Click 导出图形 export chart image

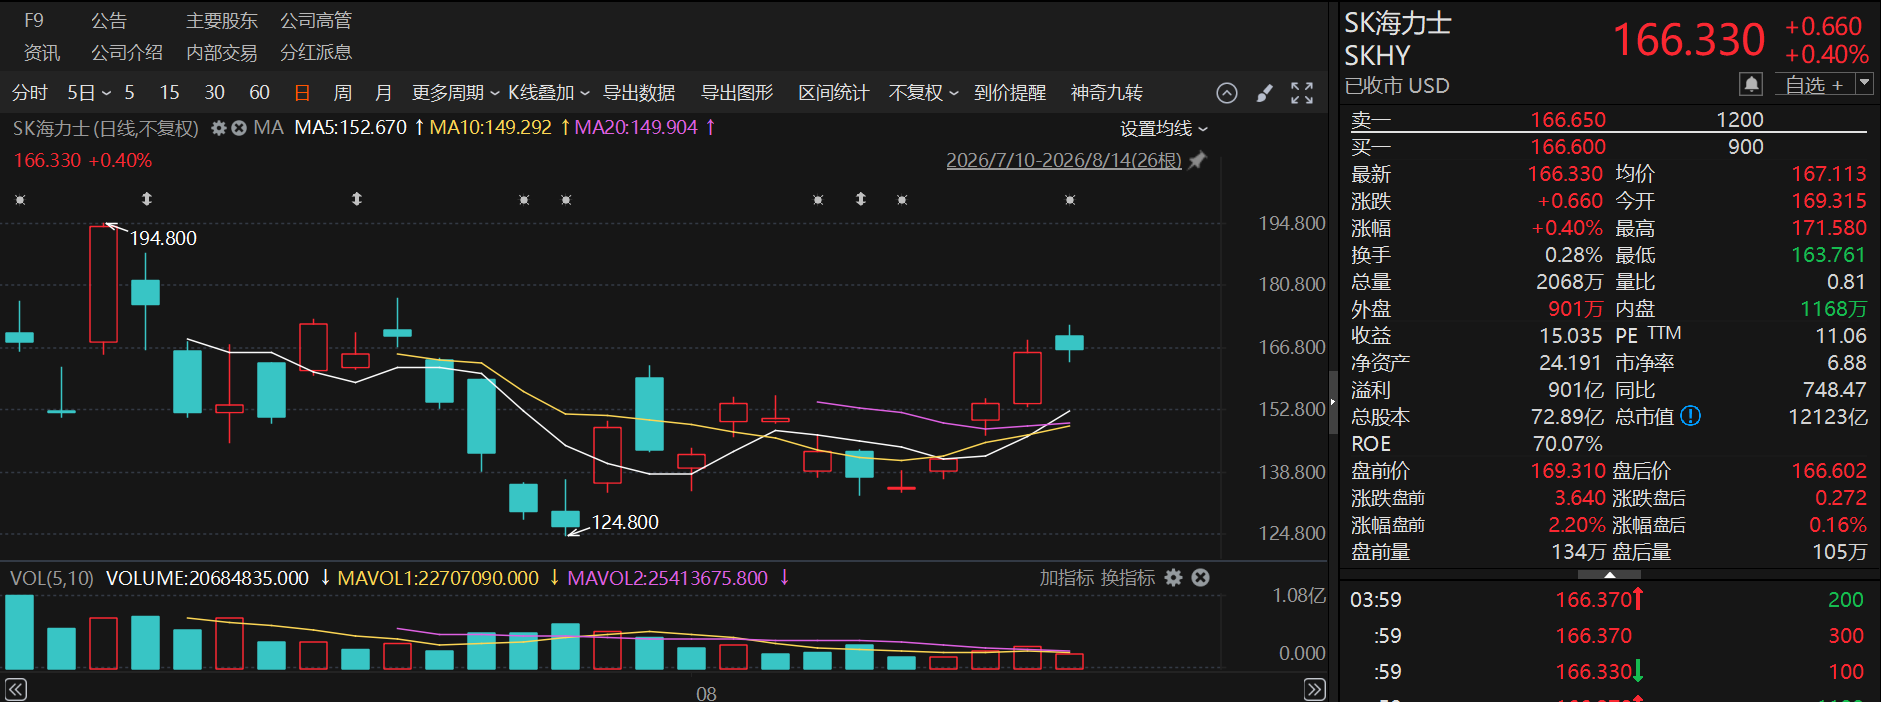click(737, 93)
